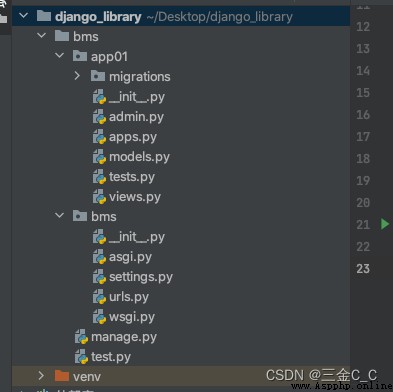Select tests.py in app01
This screenshot has width=393, height=392.
click(x=132, y=177)
